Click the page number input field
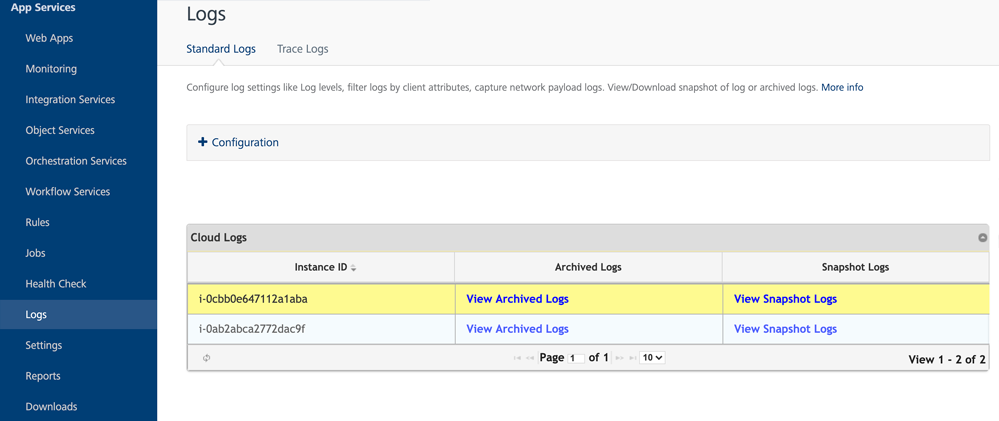Image resolution: width=999 pixels, height=421 pixels. click(x=576, y=358)
